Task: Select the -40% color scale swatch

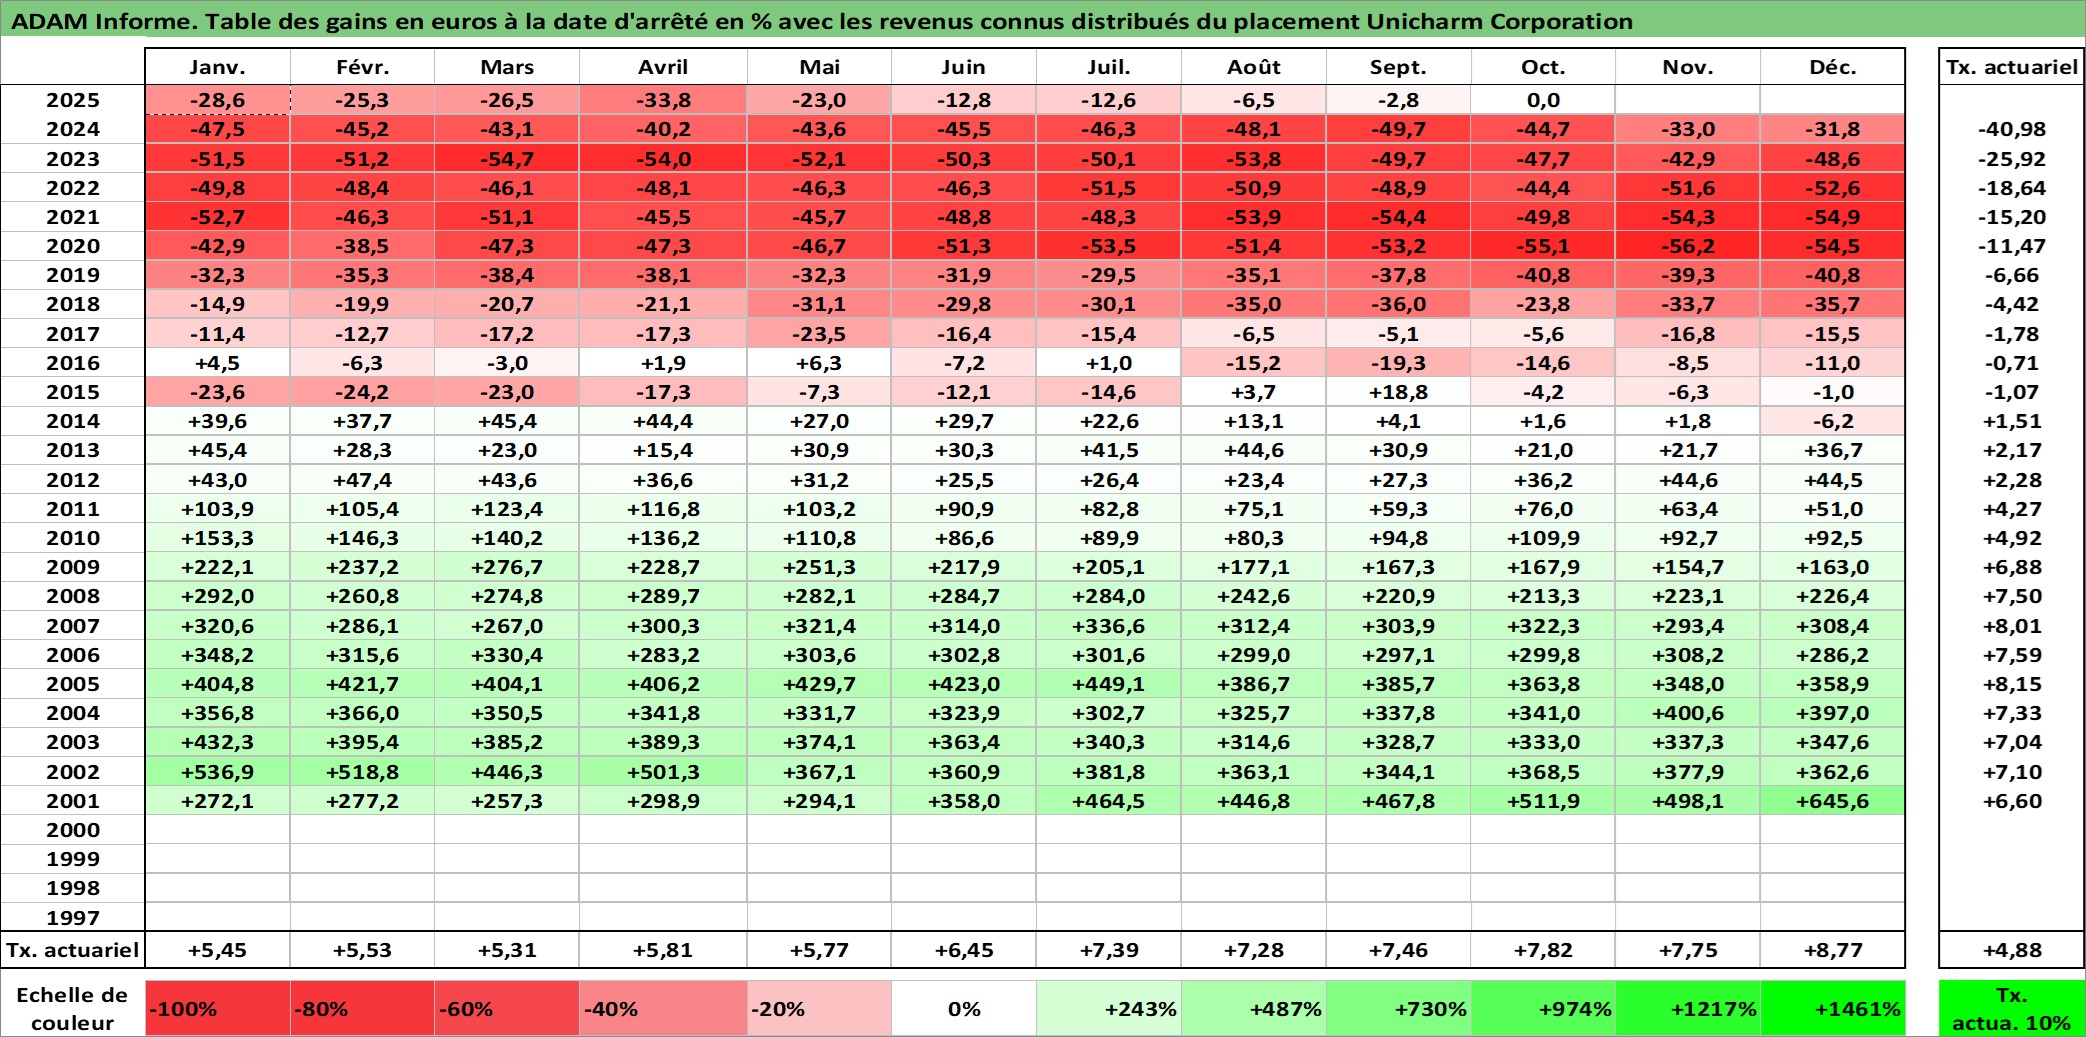Action: (663, 1008)
